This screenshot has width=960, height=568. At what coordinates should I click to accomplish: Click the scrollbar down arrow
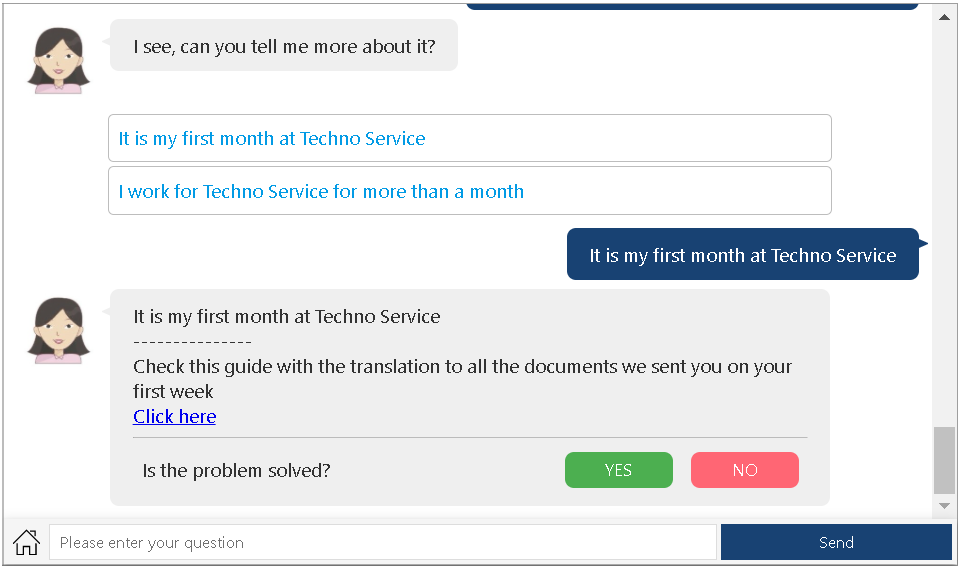click(944, 506)
